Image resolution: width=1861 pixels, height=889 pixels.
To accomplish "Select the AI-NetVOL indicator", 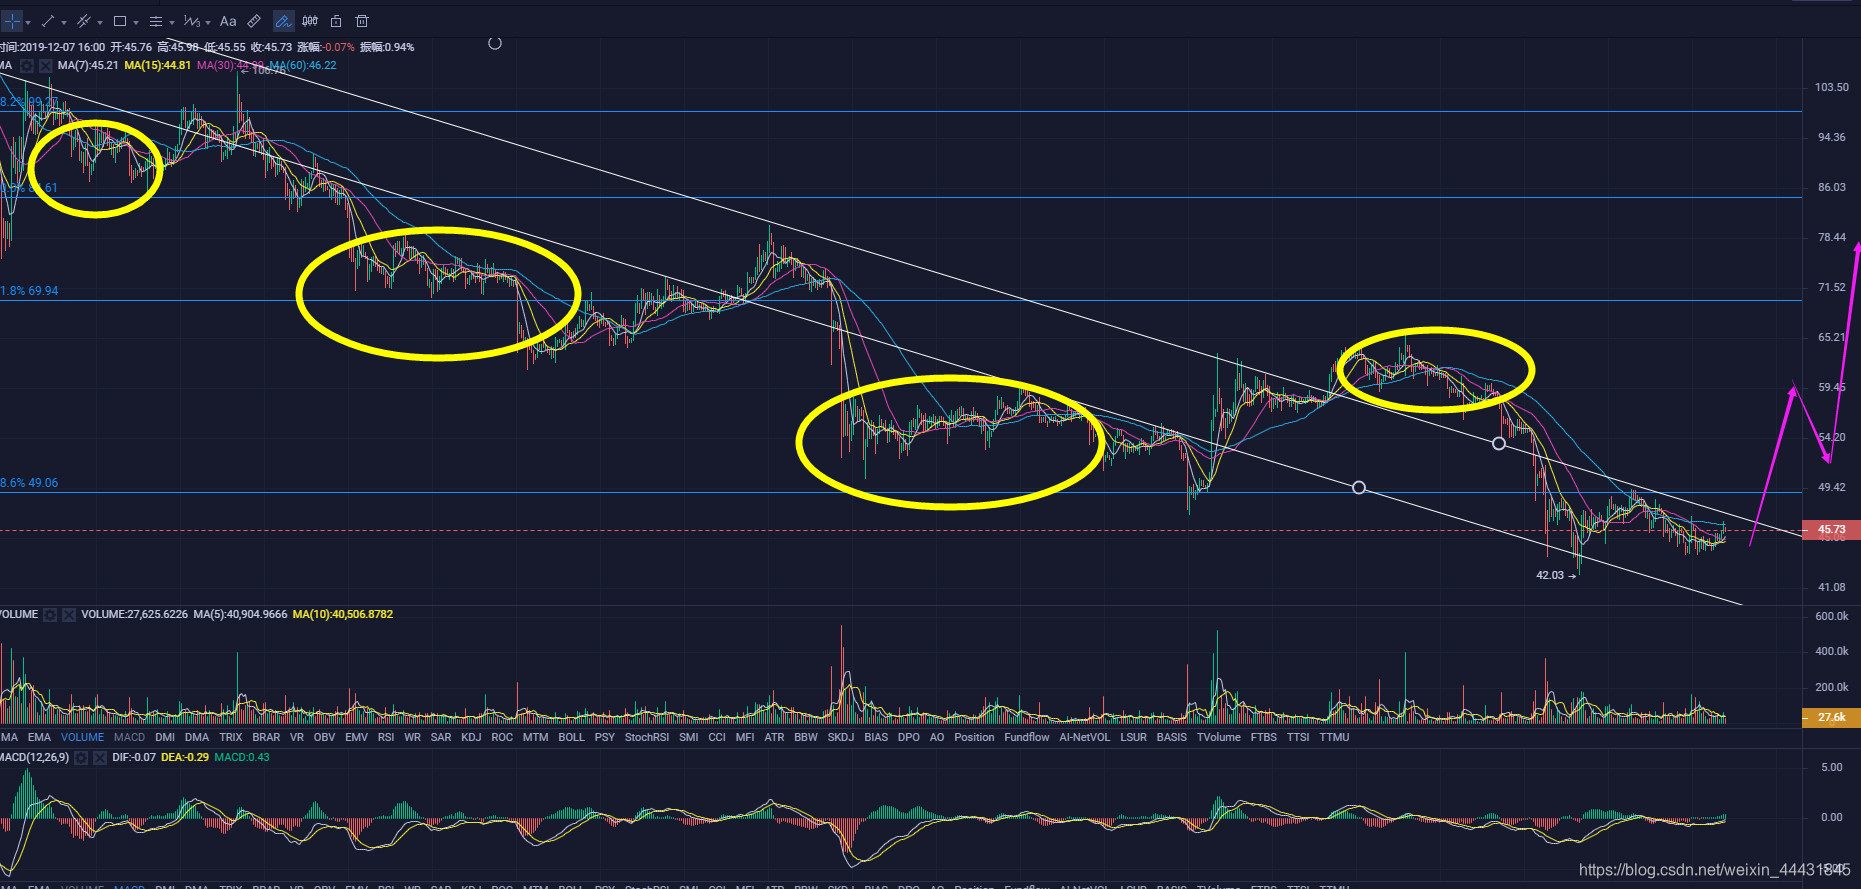I will pyautogui.click(x=1084, y=737).
